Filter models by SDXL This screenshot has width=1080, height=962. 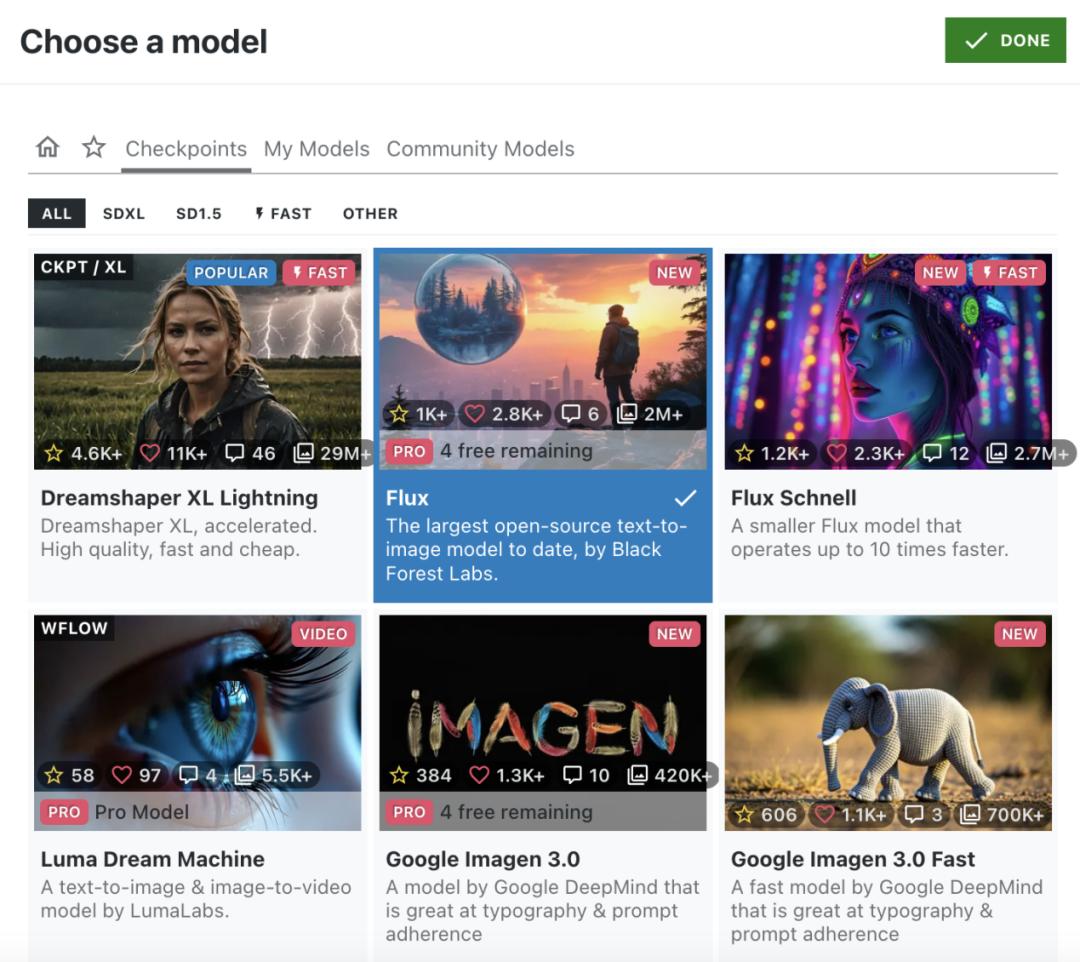point(124,213)
